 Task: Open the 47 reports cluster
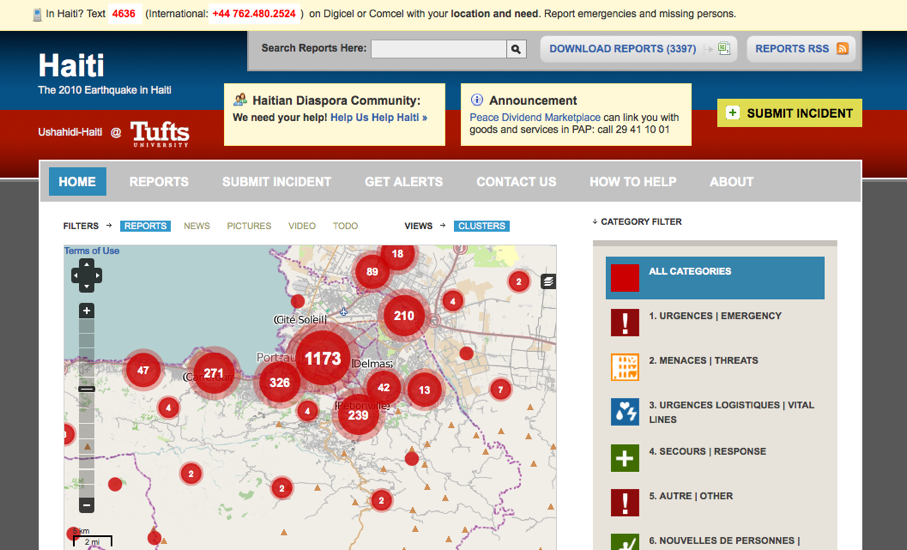click(x=143, y=370)
